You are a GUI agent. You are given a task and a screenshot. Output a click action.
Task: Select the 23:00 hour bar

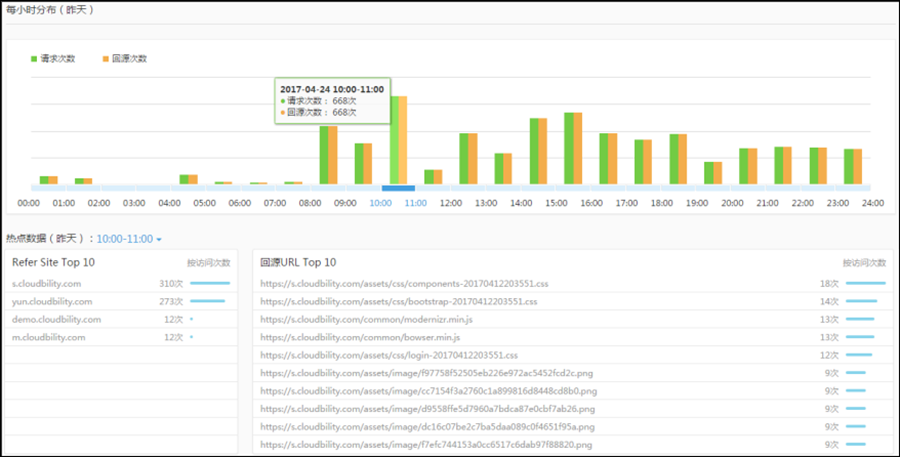pyautogui.click(x=853, y=166)
